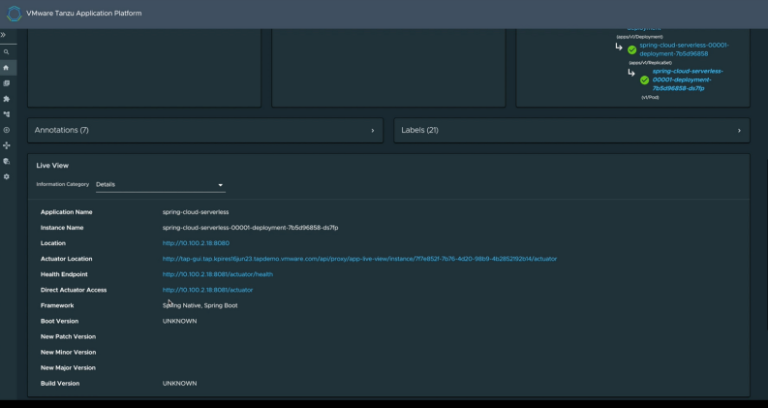Open the Information Category dropdown showing Details
The image size is (768, 408).
pos(161,185)
